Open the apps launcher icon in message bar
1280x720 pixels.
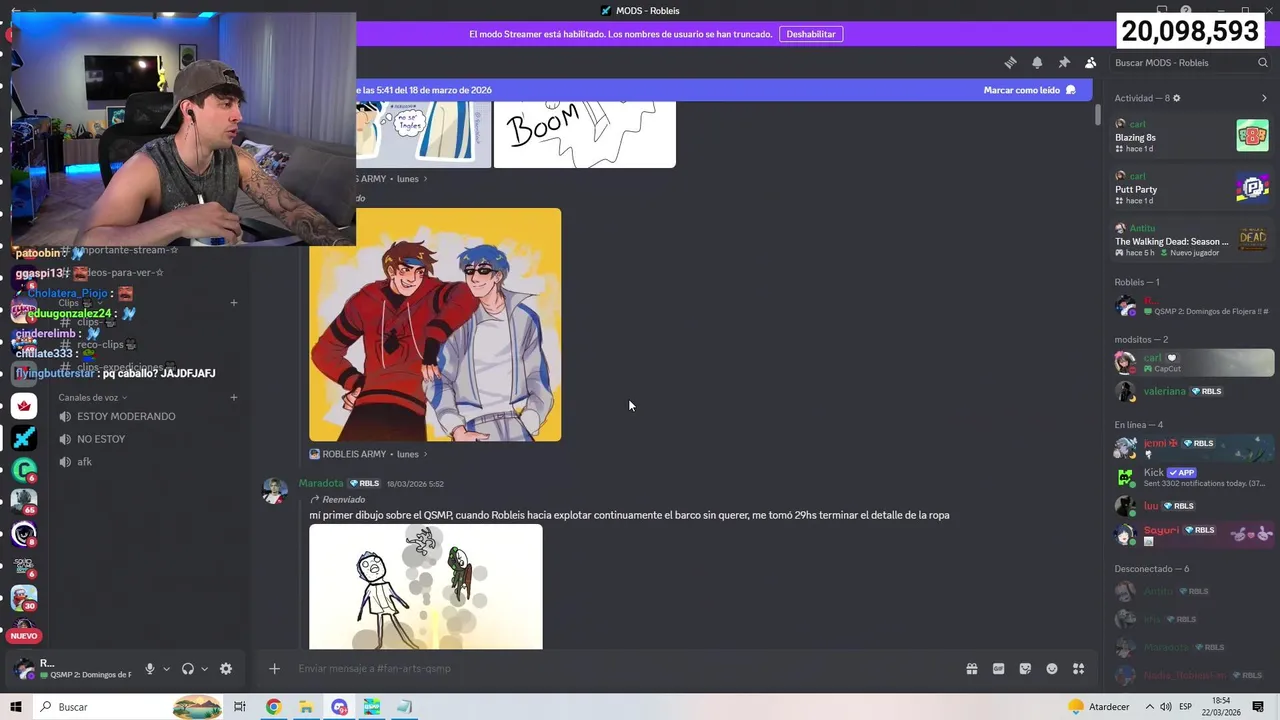(1078, 669)
